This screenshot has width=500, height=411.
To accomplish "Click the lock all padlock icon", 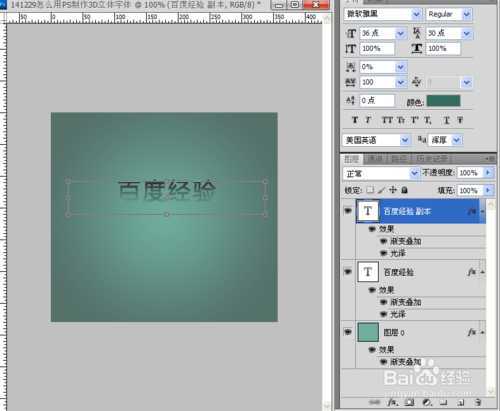I will 404,190.
